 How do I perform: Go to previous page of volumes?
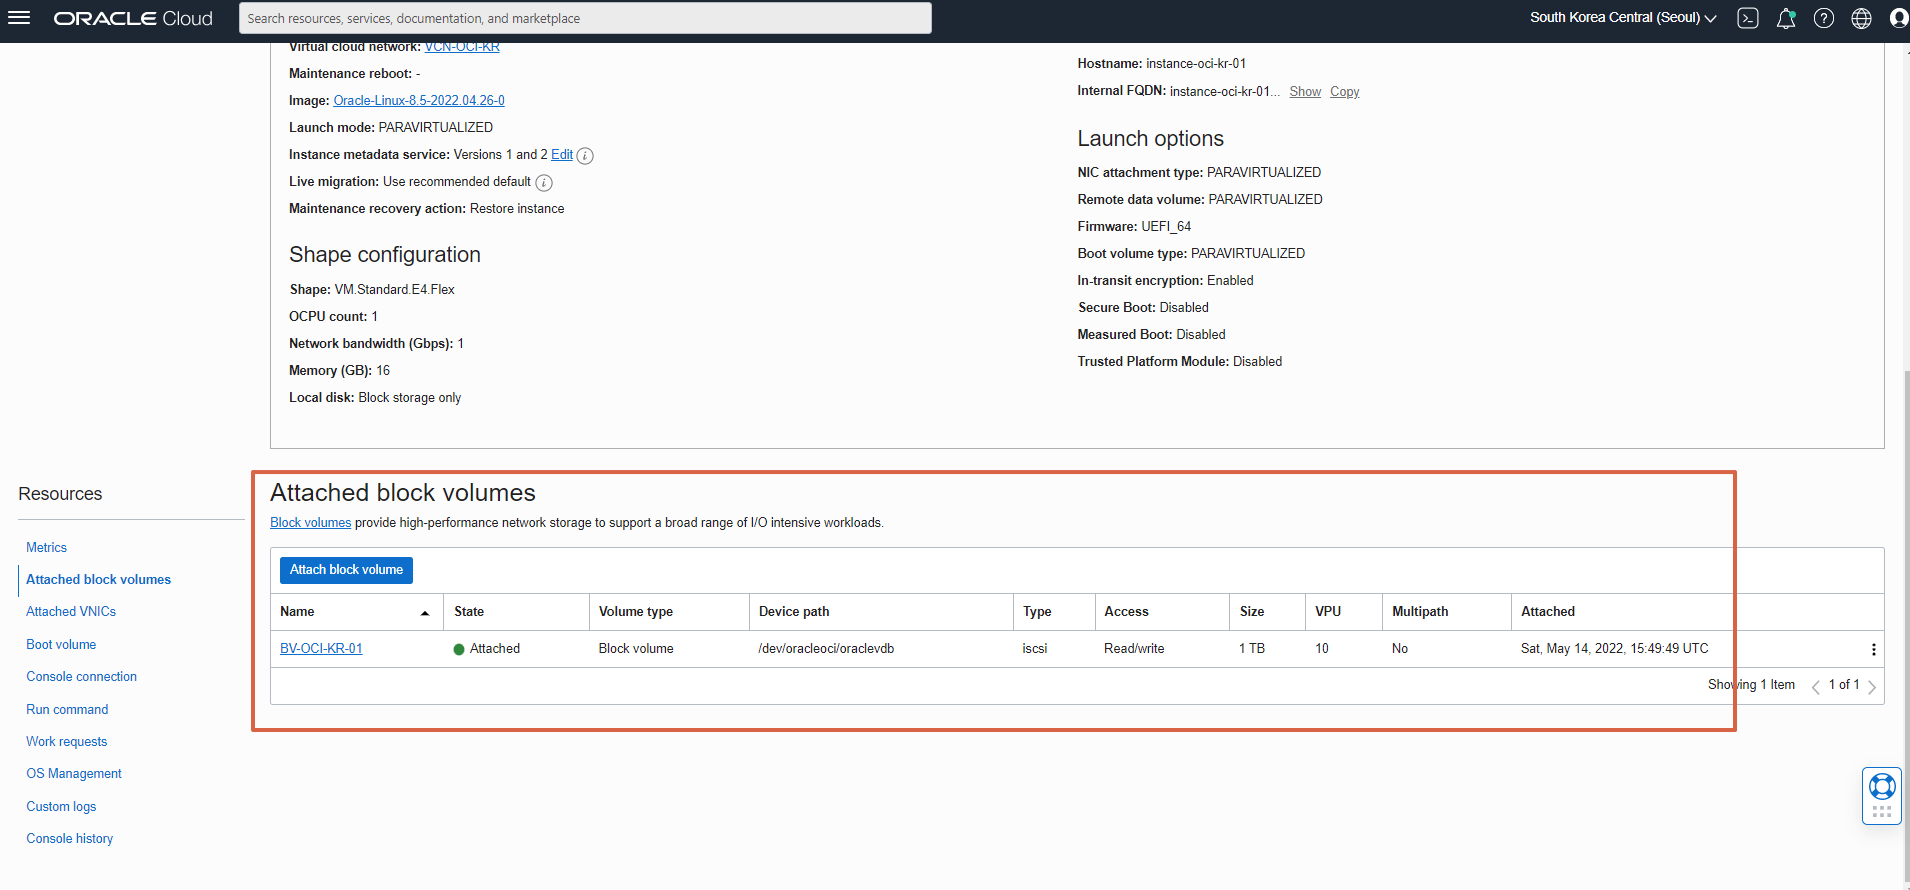1815,686
